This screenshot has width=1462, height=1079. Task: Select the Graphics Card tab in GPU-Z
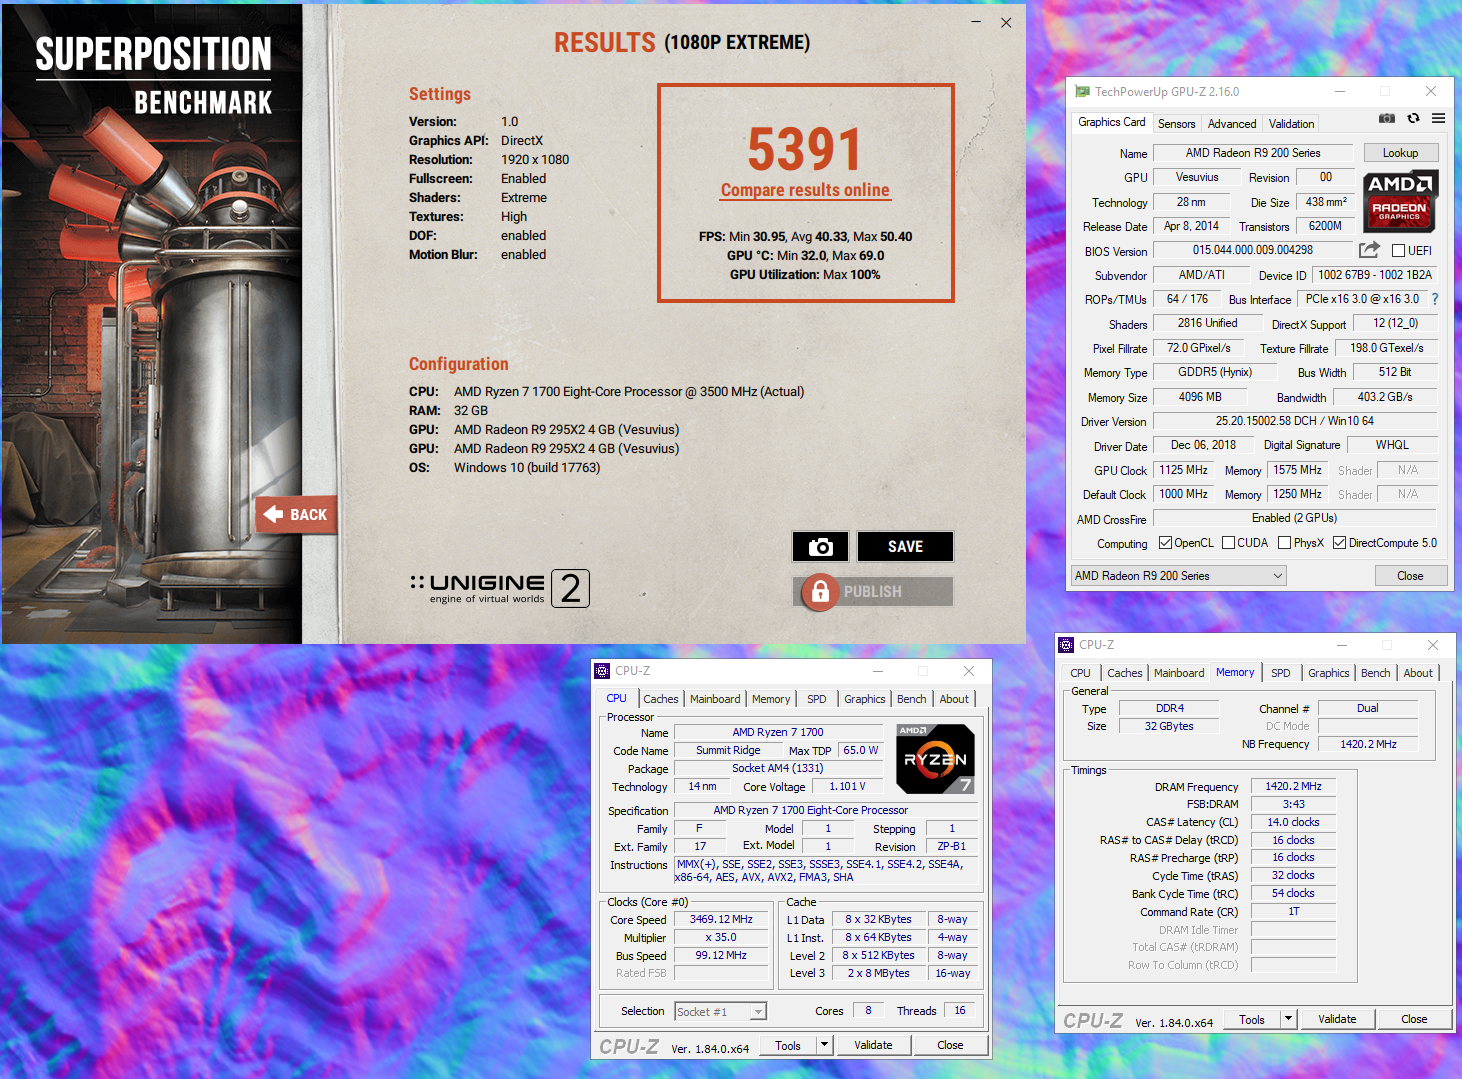(1111, 122)
